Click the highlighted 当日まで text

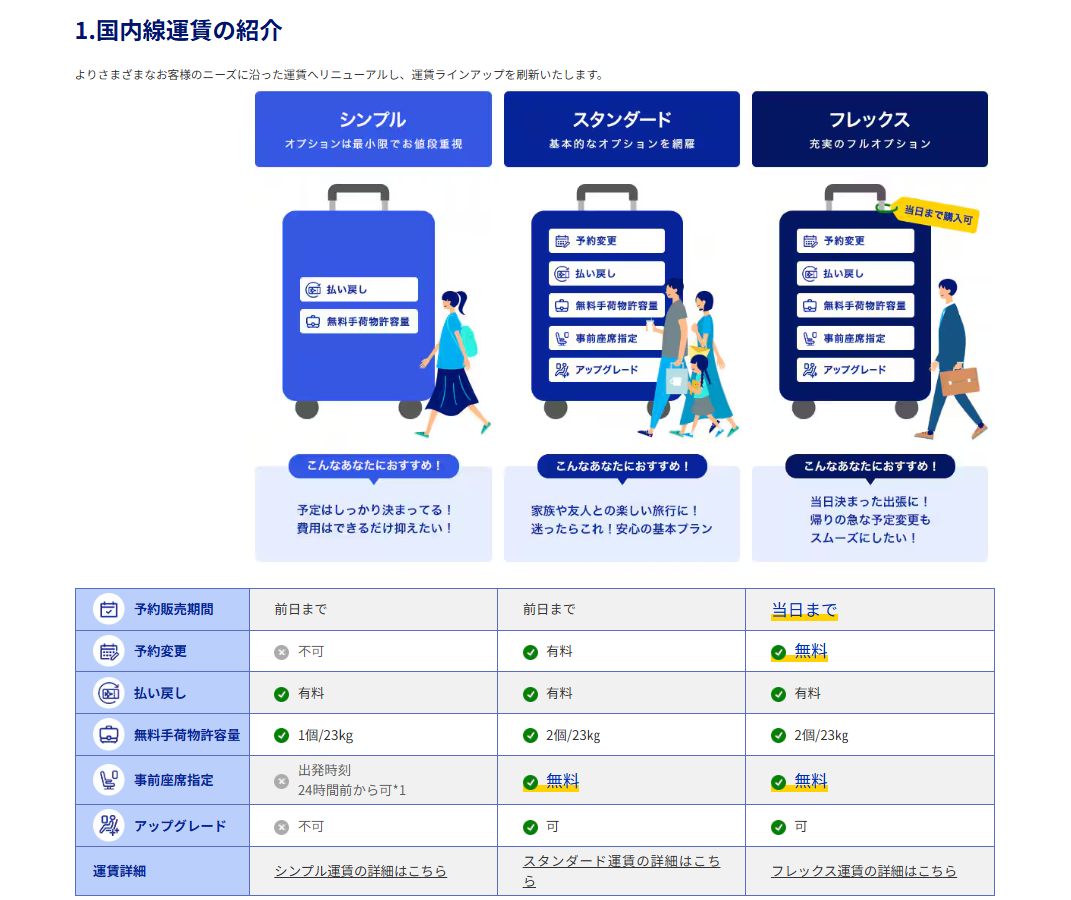tap(804, 610)
